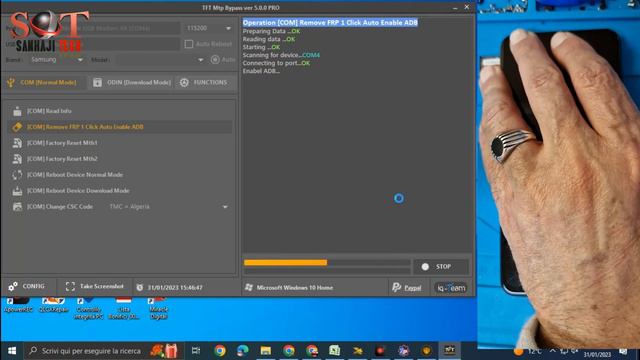
Task: Open the Paypal link
Action: pos(407,288)
